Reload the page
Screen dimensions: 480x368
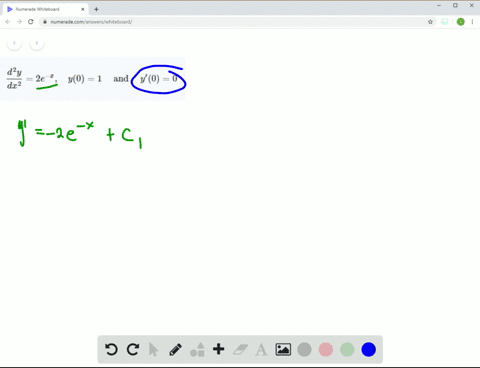[31, 22]
